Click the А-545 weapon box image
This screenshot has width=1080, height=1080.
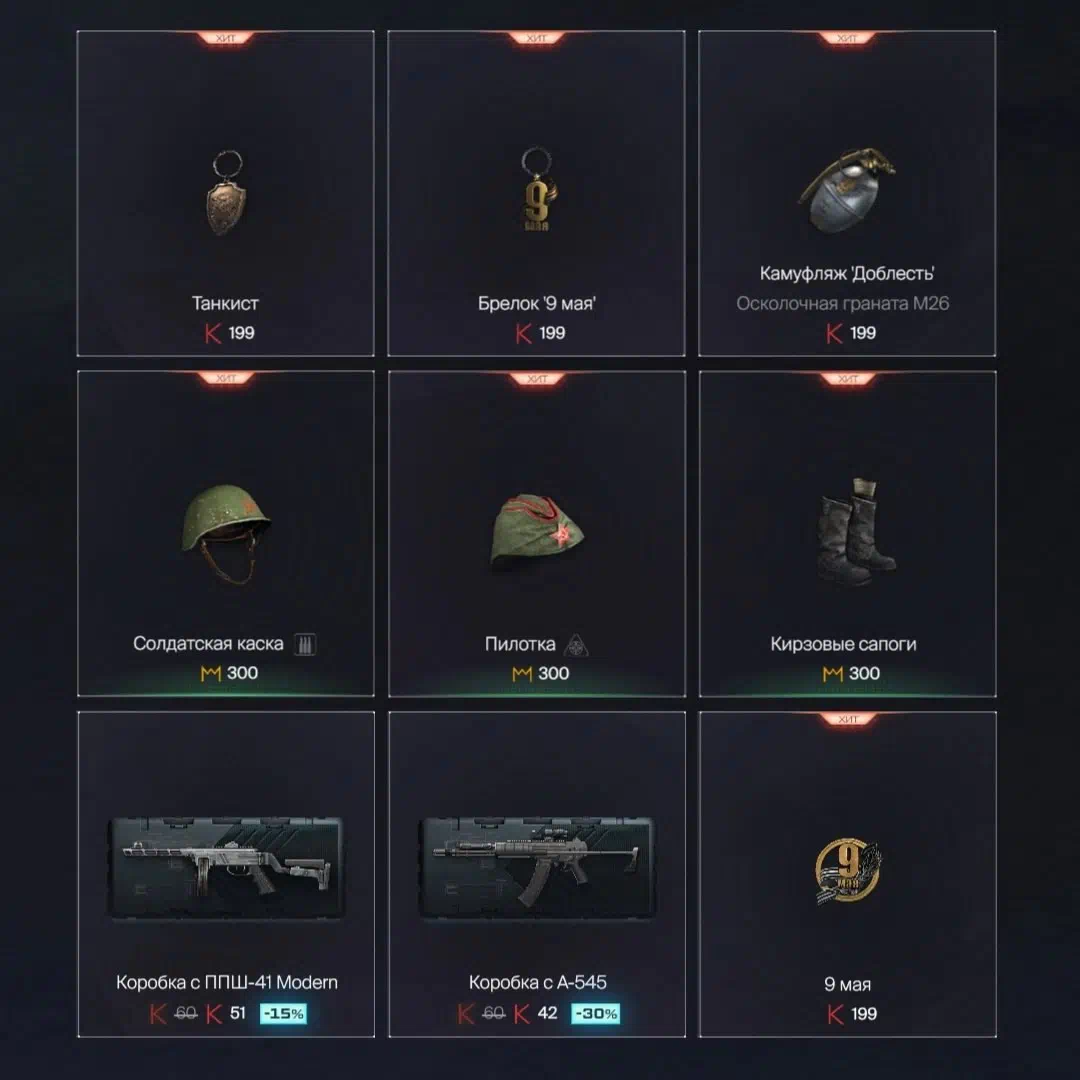point(537,868)
